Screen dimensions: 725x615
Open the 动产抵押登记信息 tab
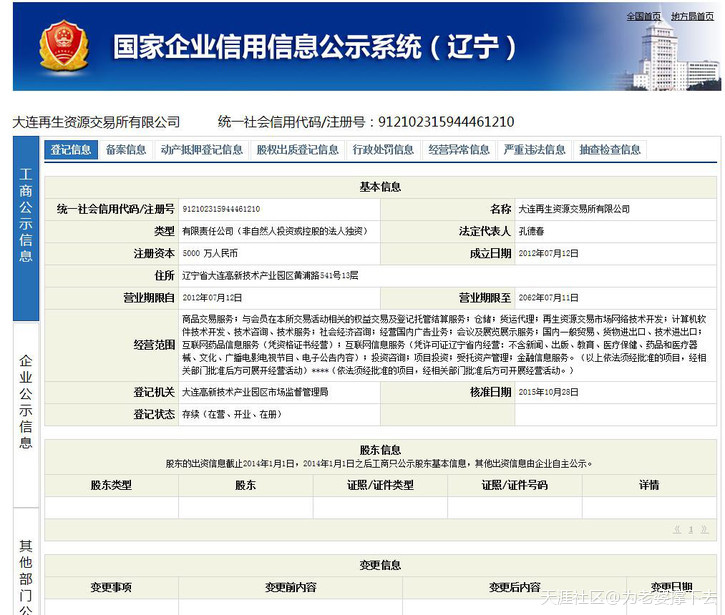point(201,150)
